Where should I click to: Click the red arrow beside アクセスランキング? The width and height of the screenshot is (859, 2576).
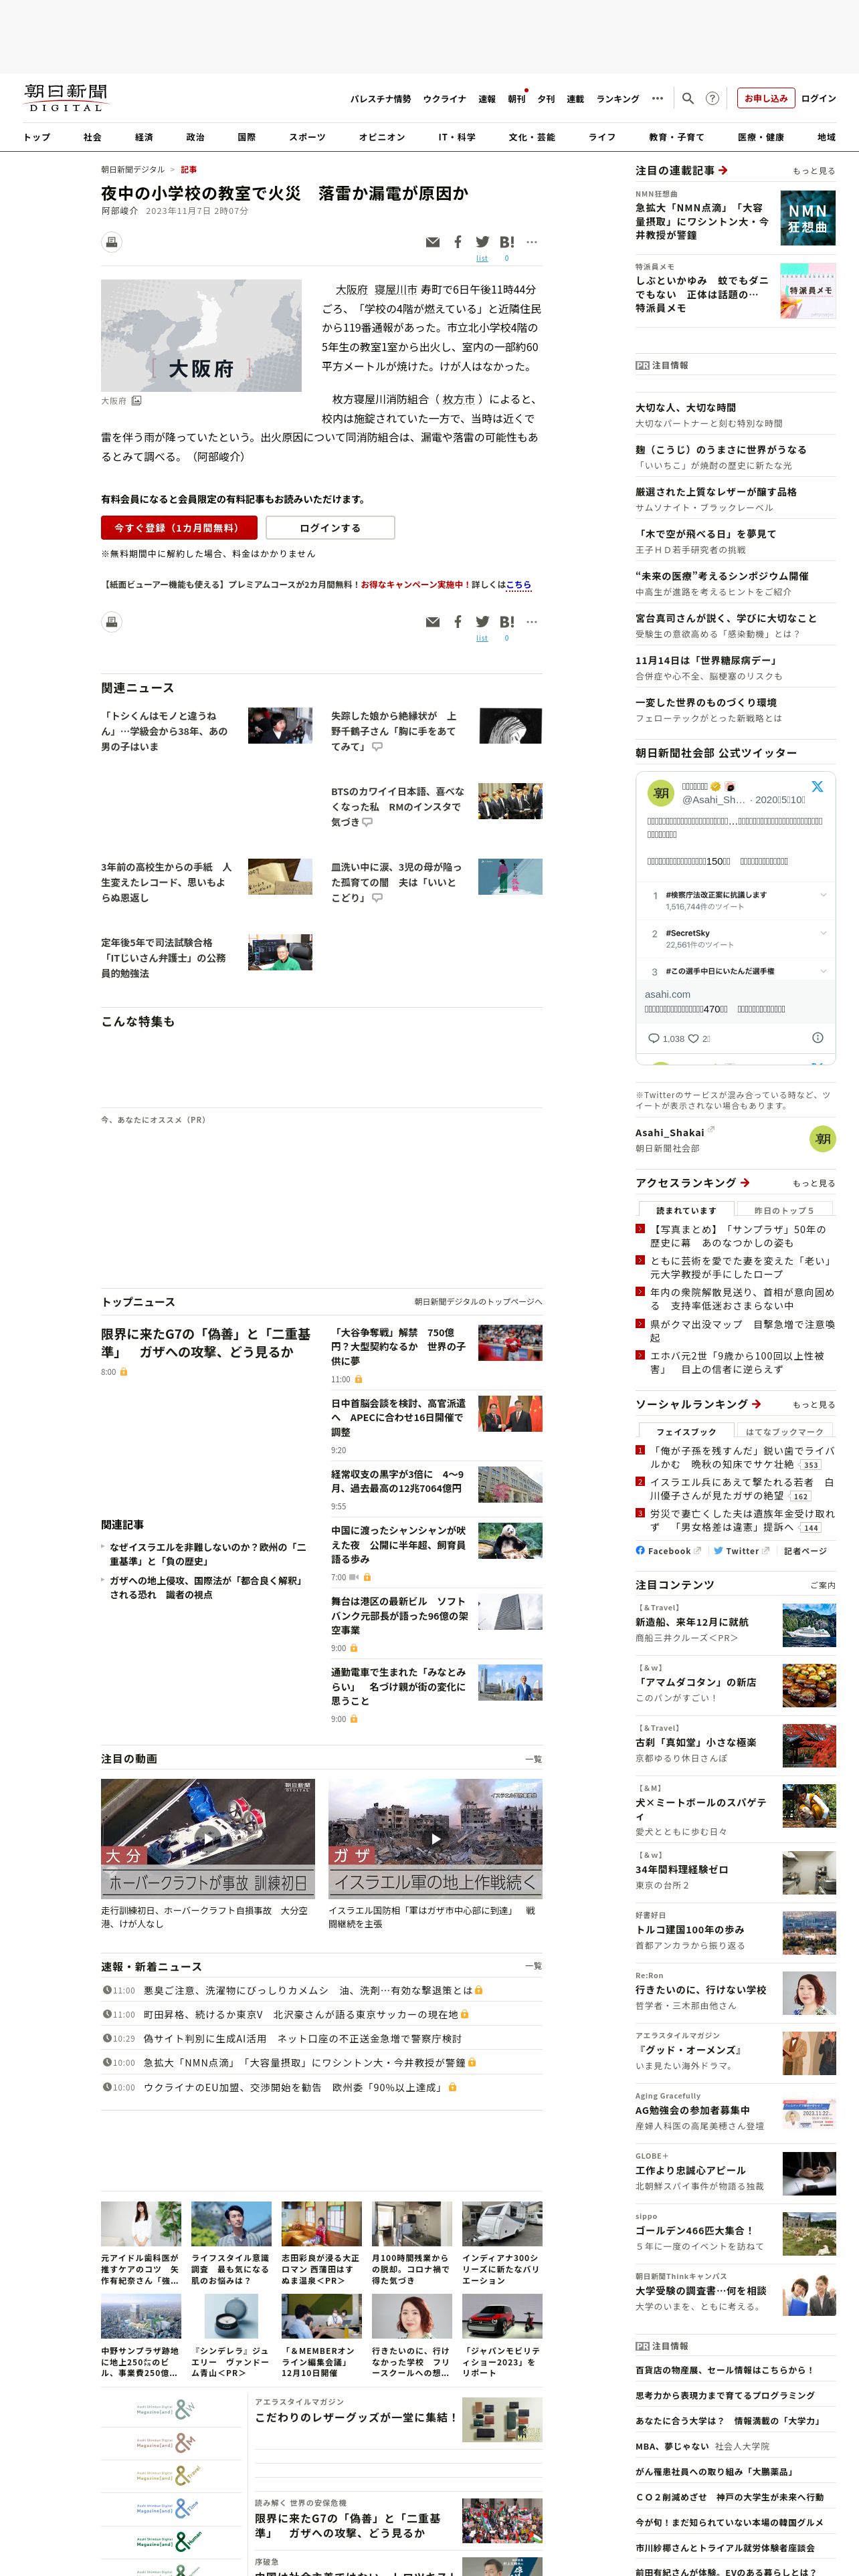point(745,1182)
